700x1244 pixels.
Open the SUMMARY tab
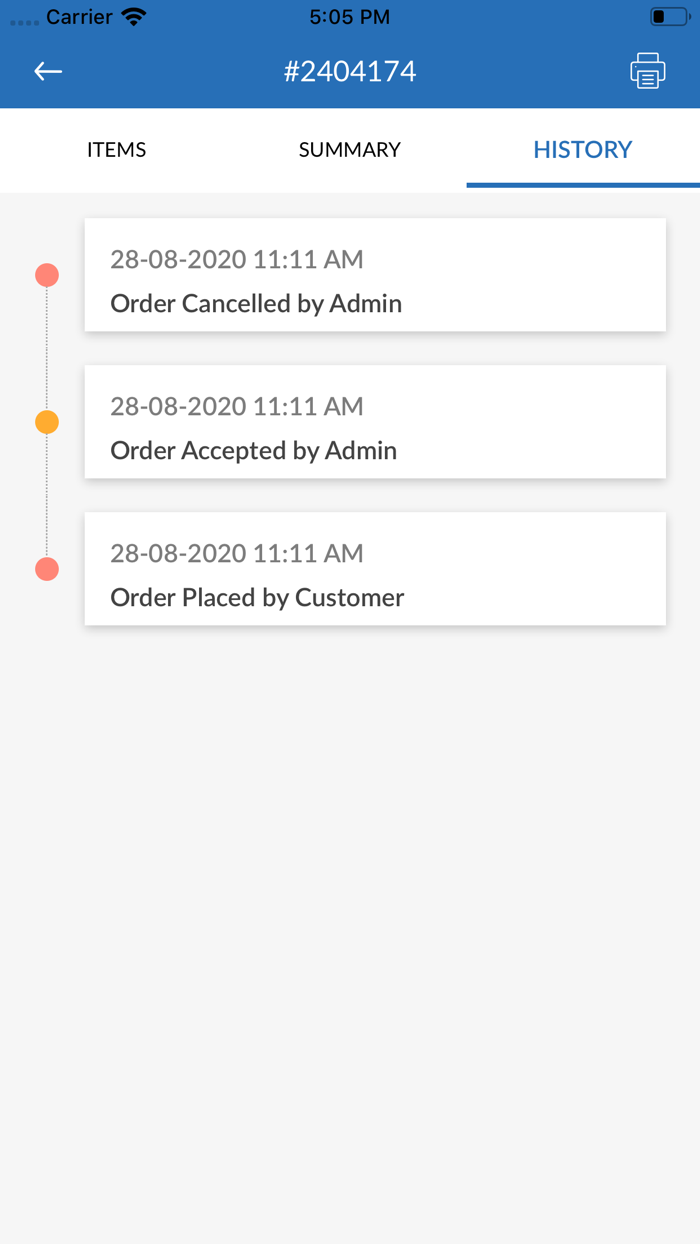coord(349,150)
